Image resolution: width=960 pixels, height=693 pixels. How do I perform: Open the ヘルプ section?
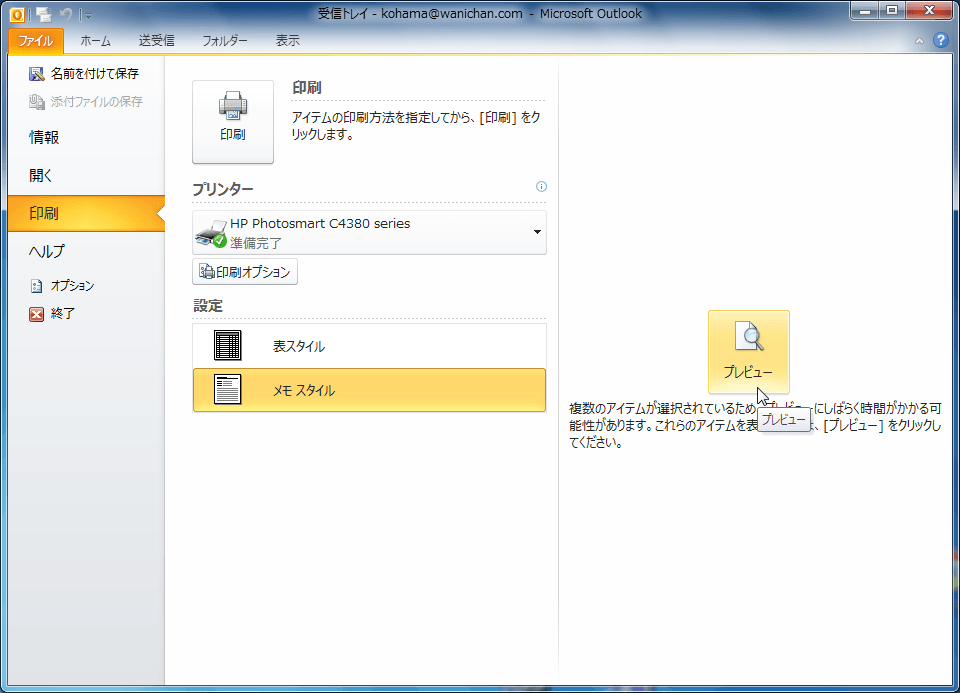(x=47, y=252)
